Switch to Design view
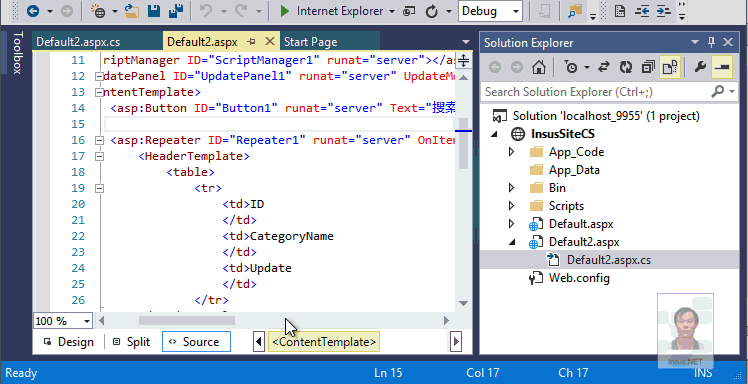This screenshot has height=384, width=748. click(69, 342)
